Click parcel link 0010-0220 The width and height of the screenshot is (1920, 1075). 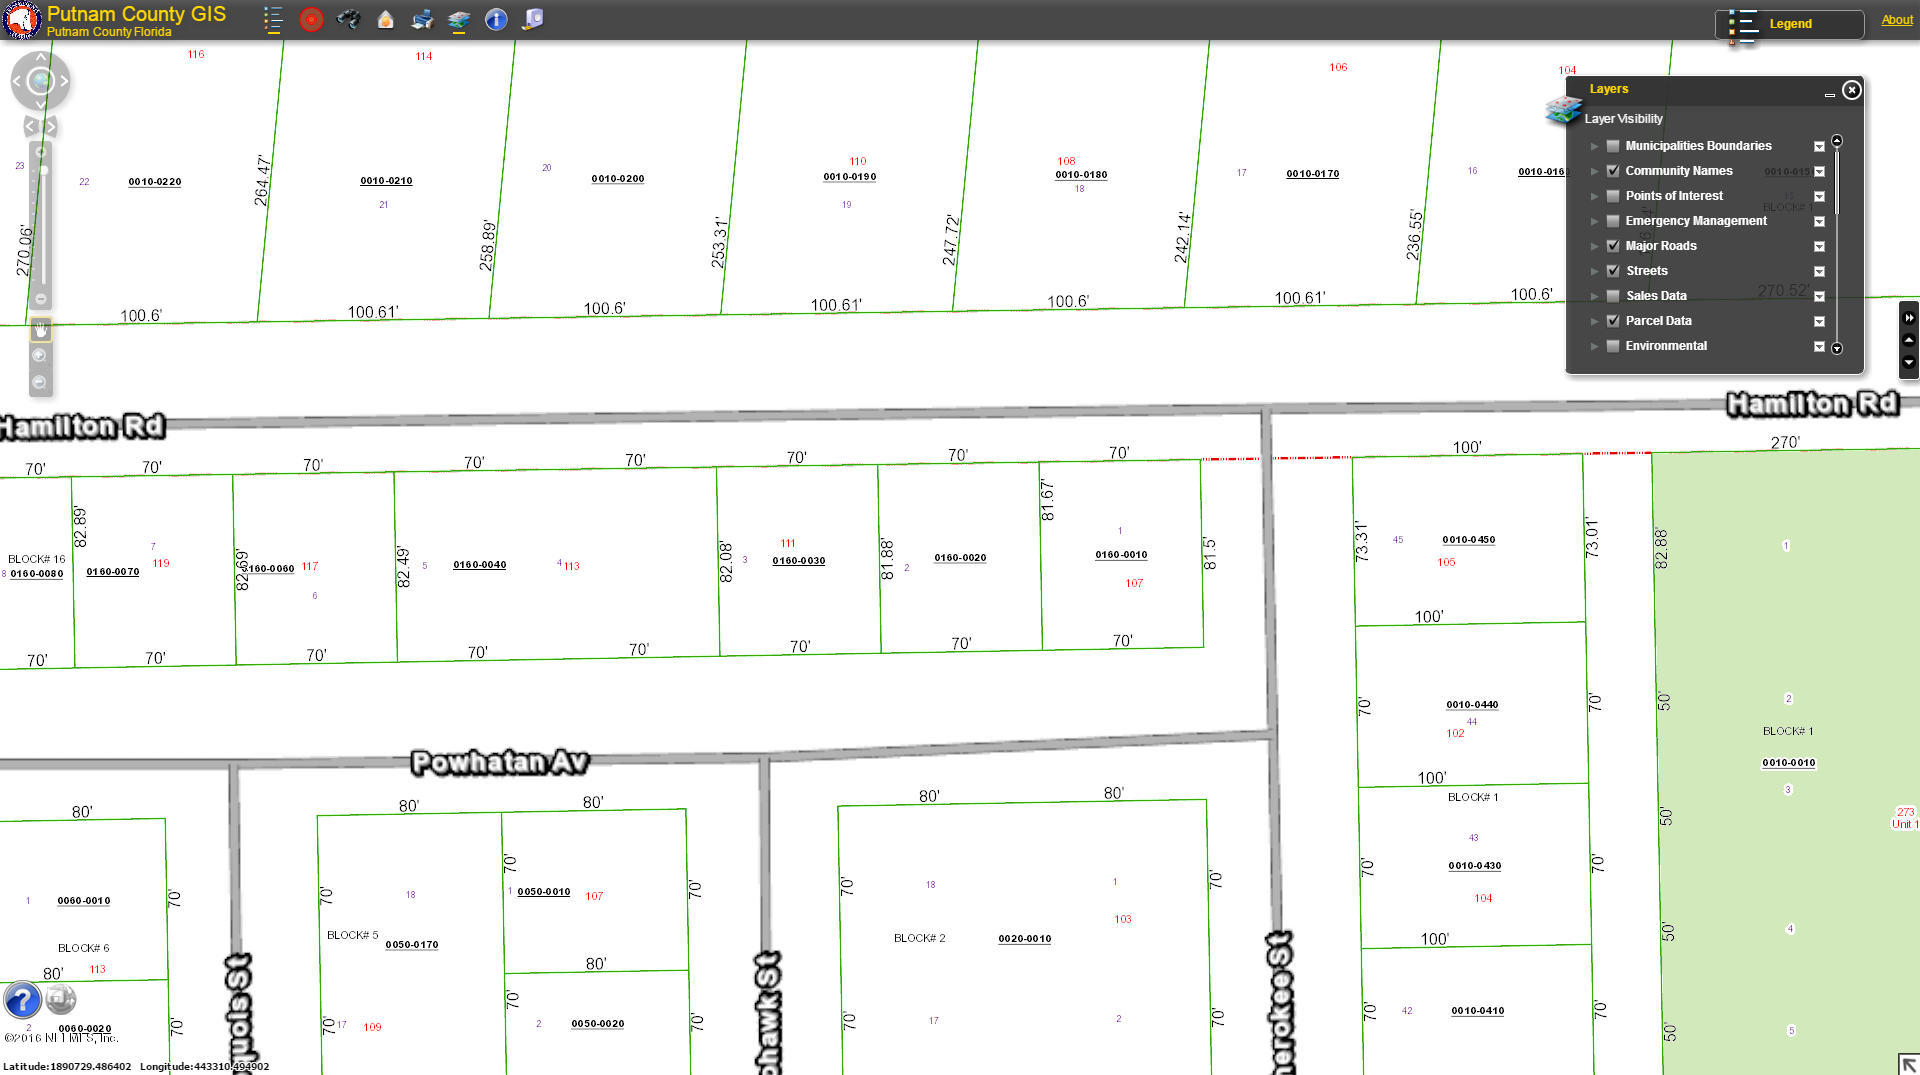click(x=155, y=182)
